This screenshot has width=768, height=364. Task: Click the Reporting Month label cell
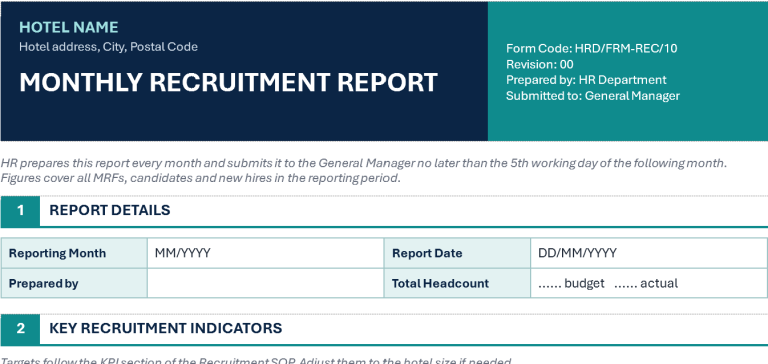pos(74,253)
